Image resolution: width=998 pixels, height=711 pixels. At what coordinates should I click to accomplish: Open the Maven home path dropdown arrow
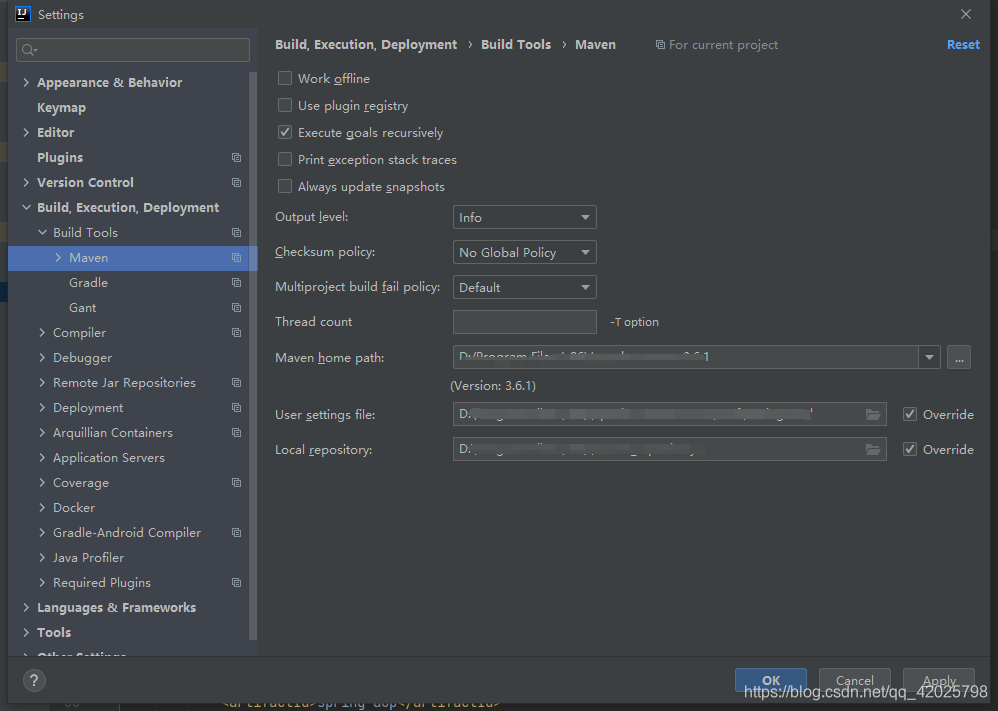coord(929,357)
